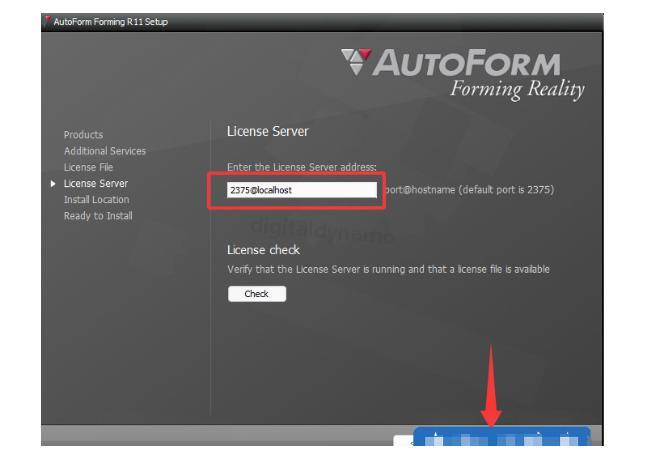Open the License File step
The image size is (646, 460).
[88, 167]
